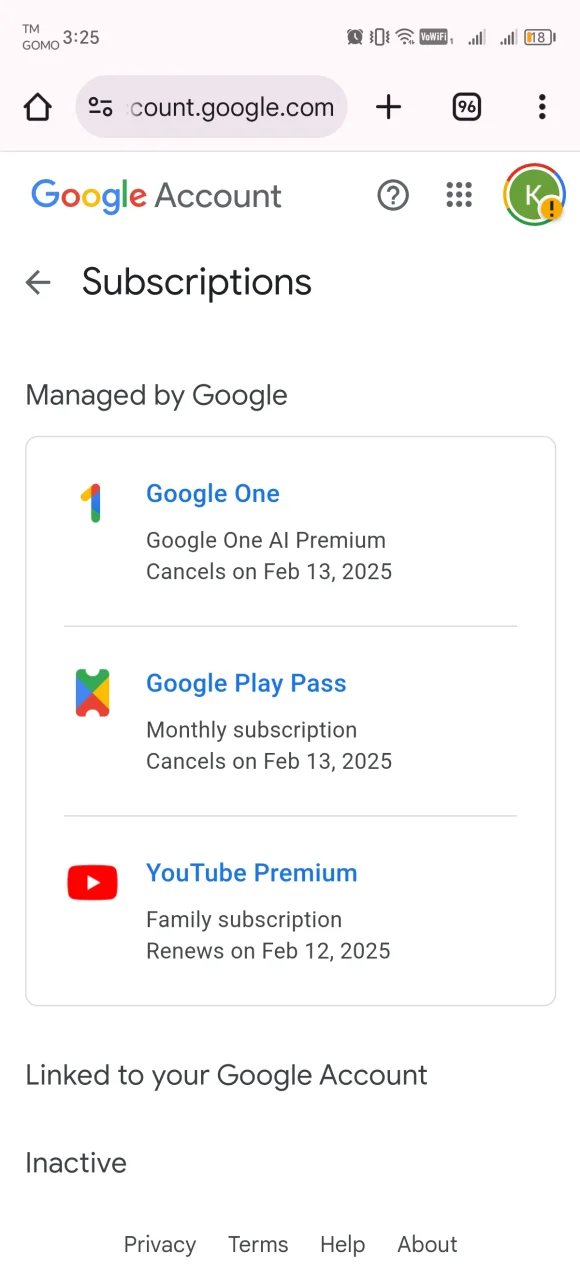Image resolution: width=580 pixels, height=1280 pixels.
Task: Open the About footer link
Action: click(427, 1245)
